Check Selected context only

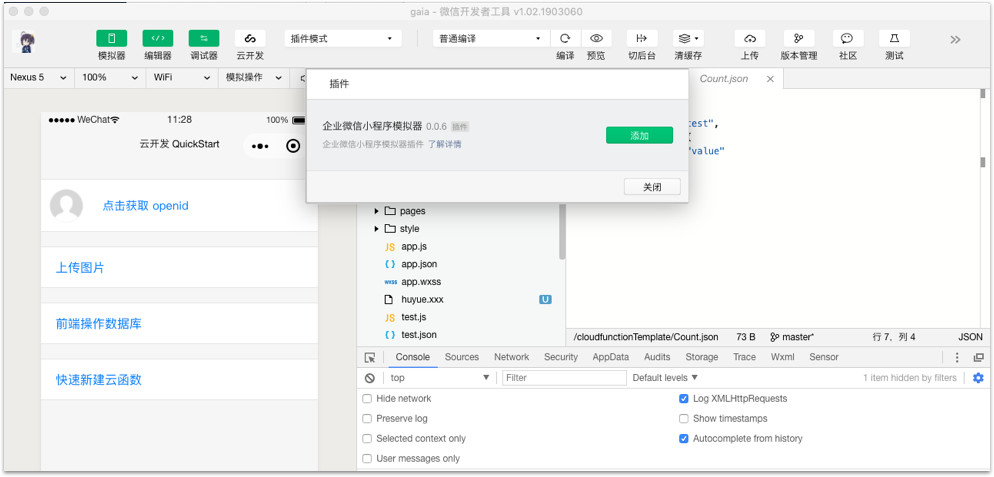[x=367, y=439]
